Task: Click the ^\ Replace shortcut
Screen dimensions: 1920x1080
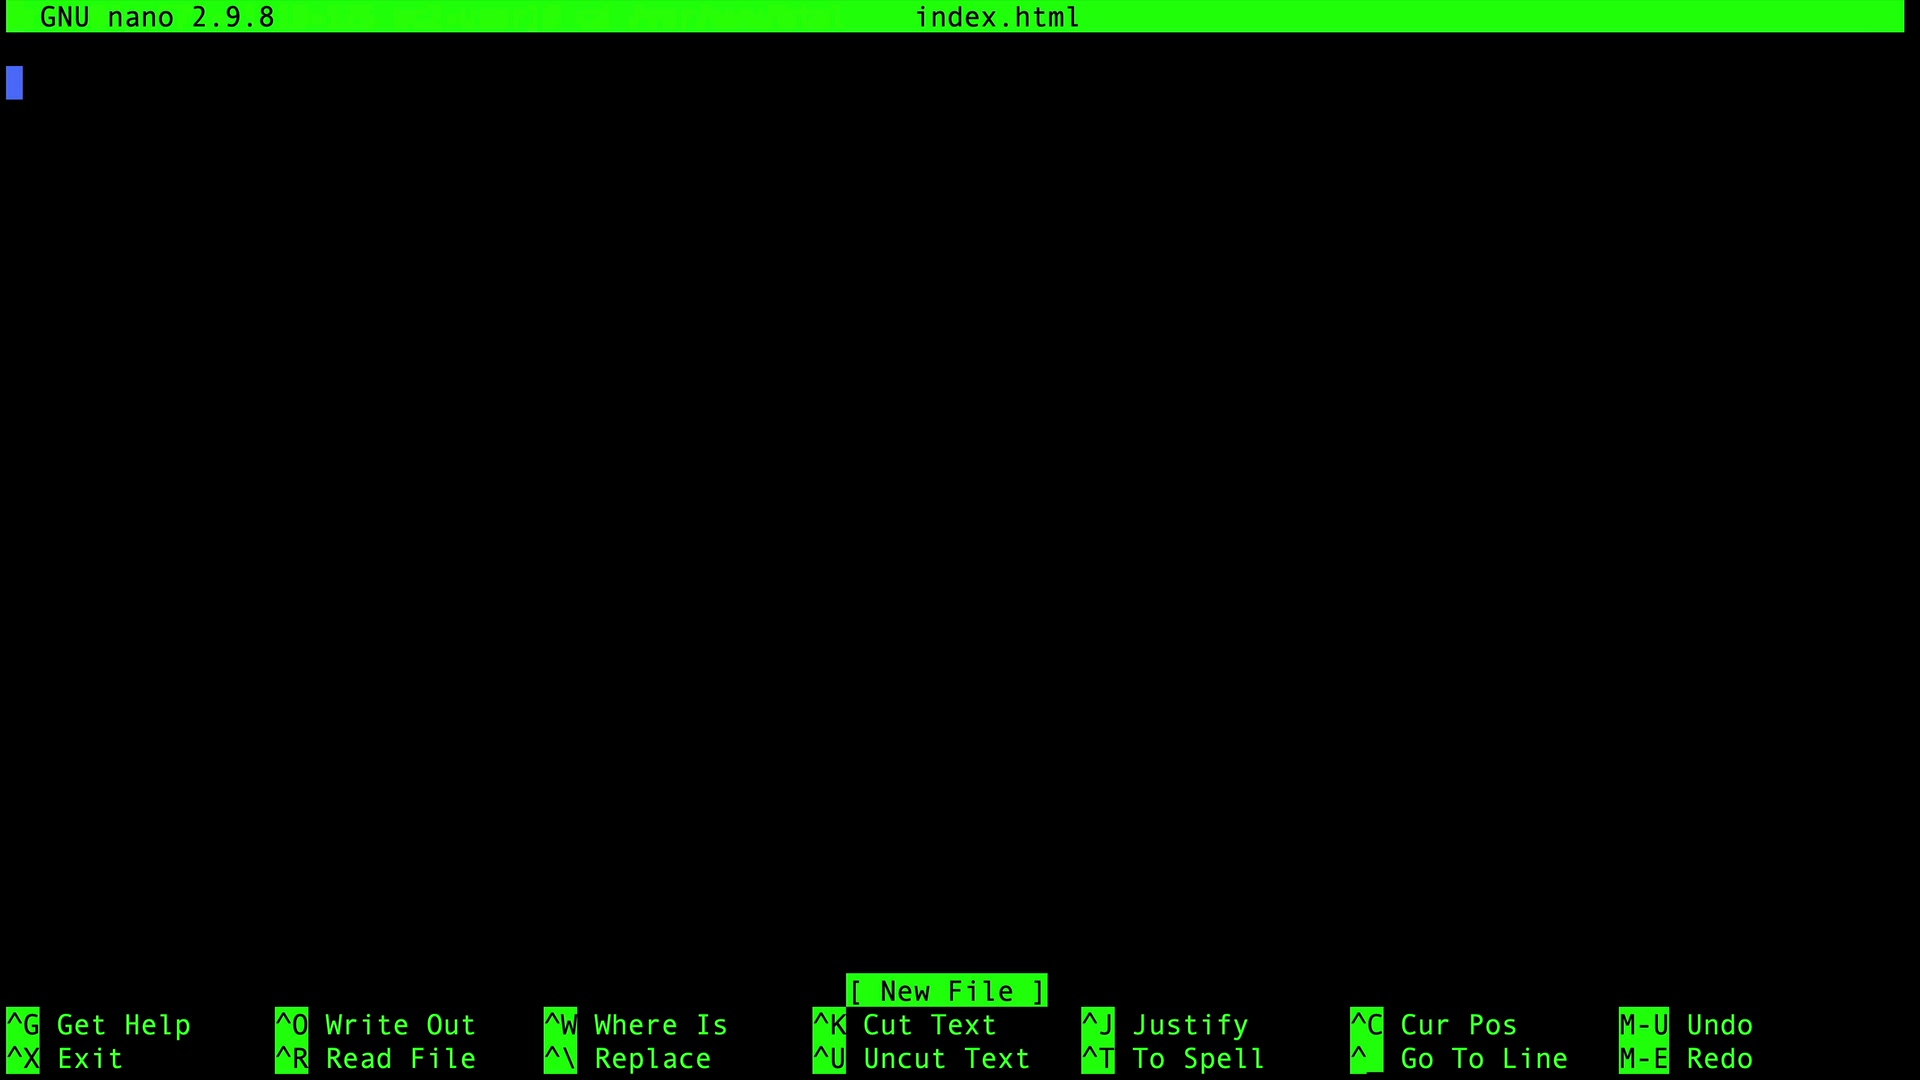Action: [652, 1059]
